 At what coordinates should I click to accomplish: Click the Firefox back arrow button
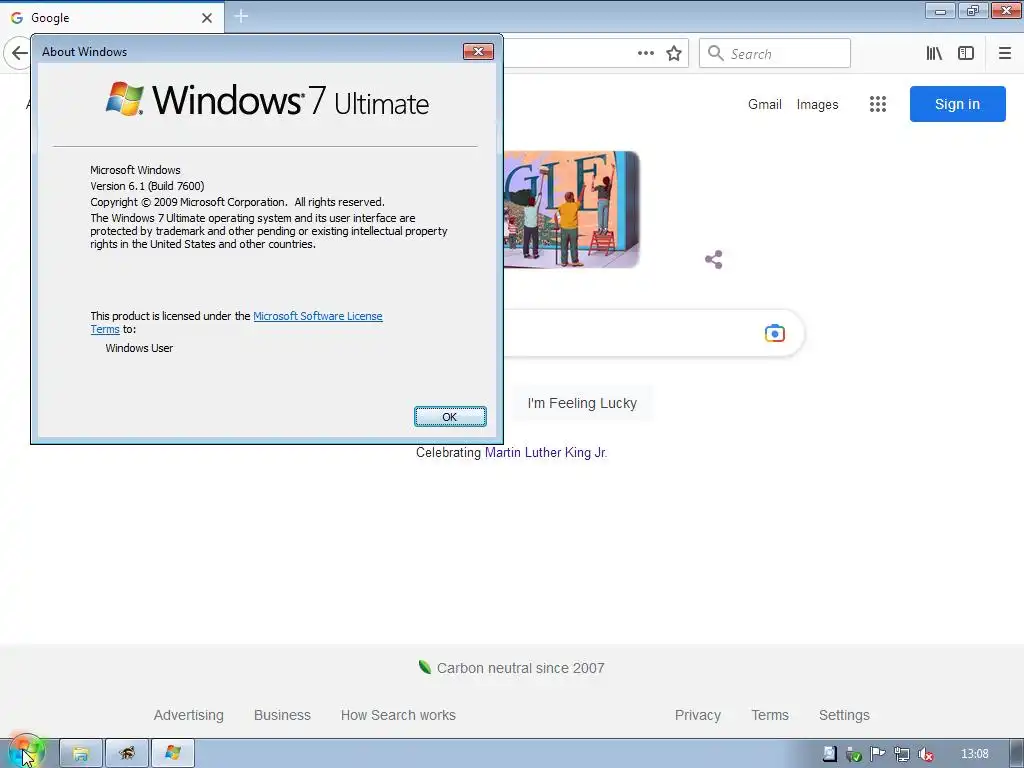pos(19,53)
